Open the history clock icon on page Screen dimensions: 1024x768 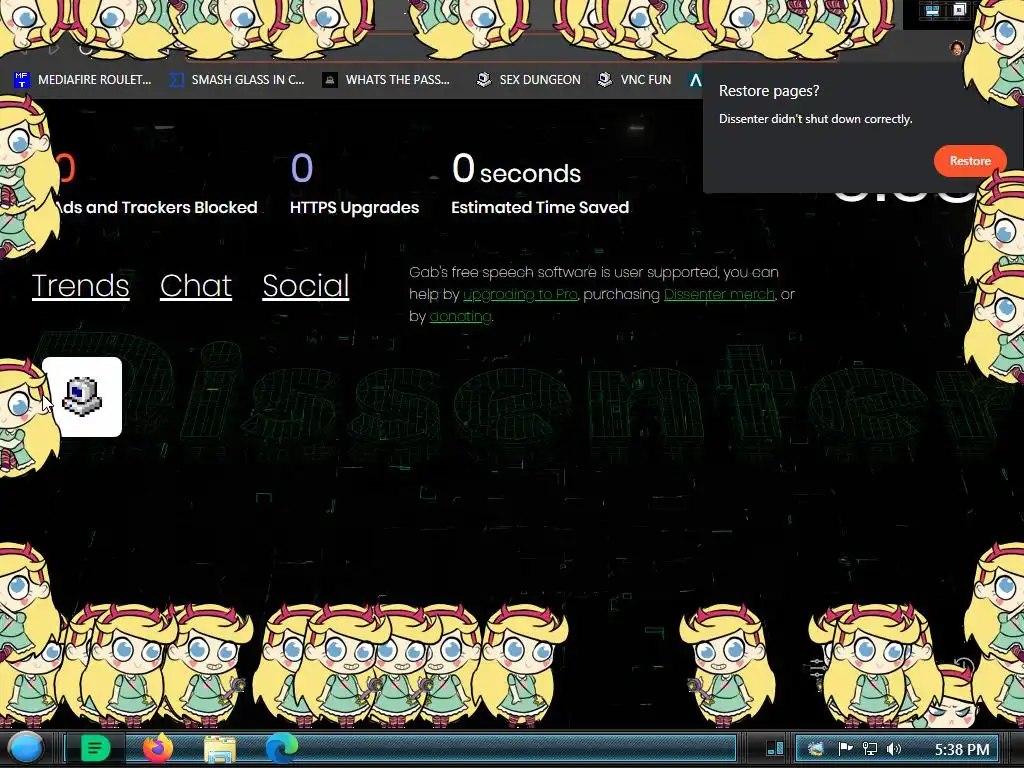[x=965, y=667]
